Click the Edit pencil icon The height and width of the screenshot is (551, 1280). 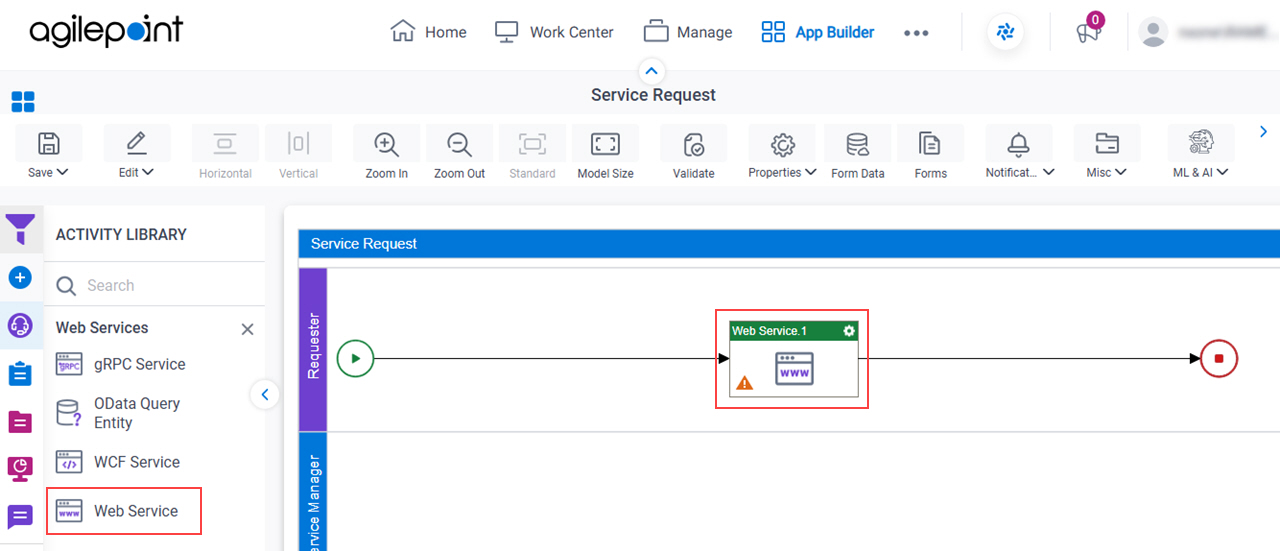pos(136,143)
